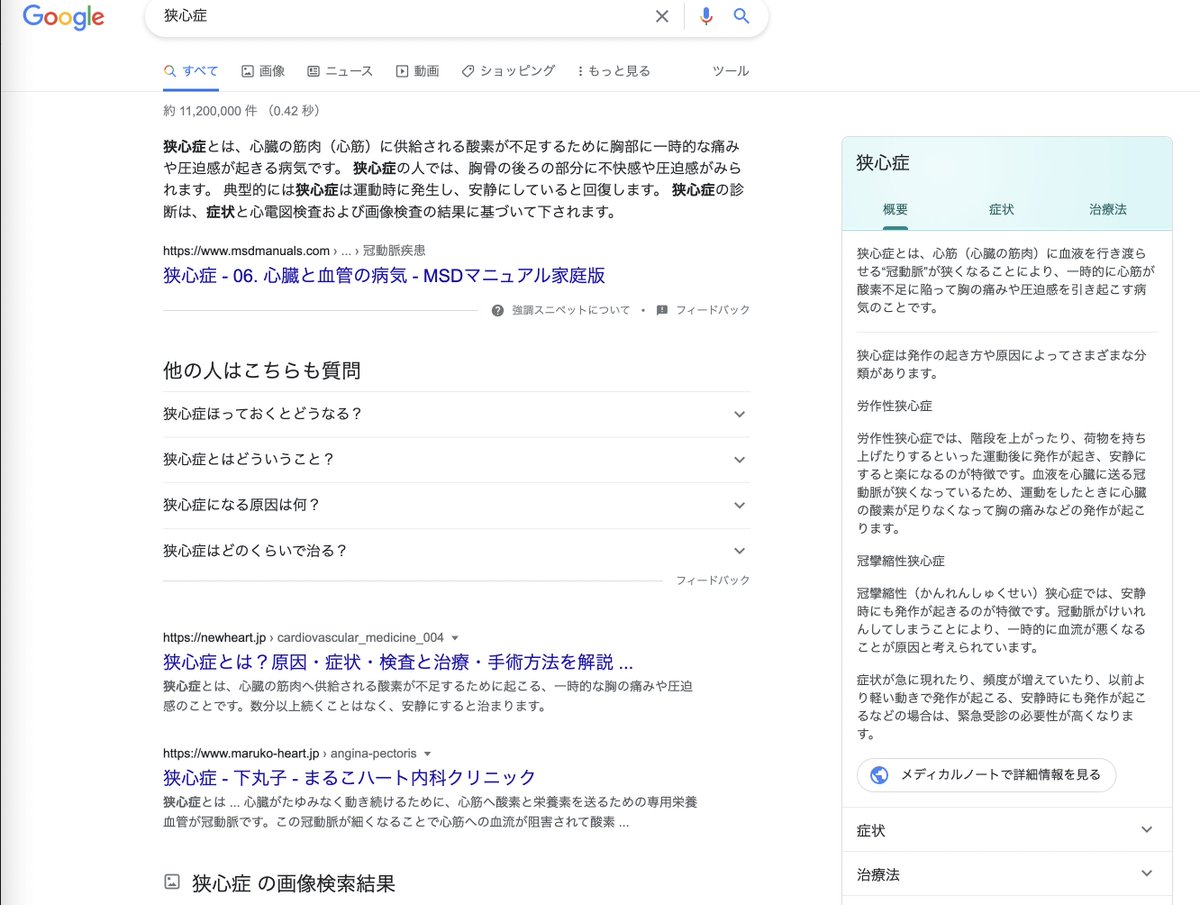Click the Google logo
Image resolution: width=1200 pixels, height=905 pixels.
[x=63, y=17]
